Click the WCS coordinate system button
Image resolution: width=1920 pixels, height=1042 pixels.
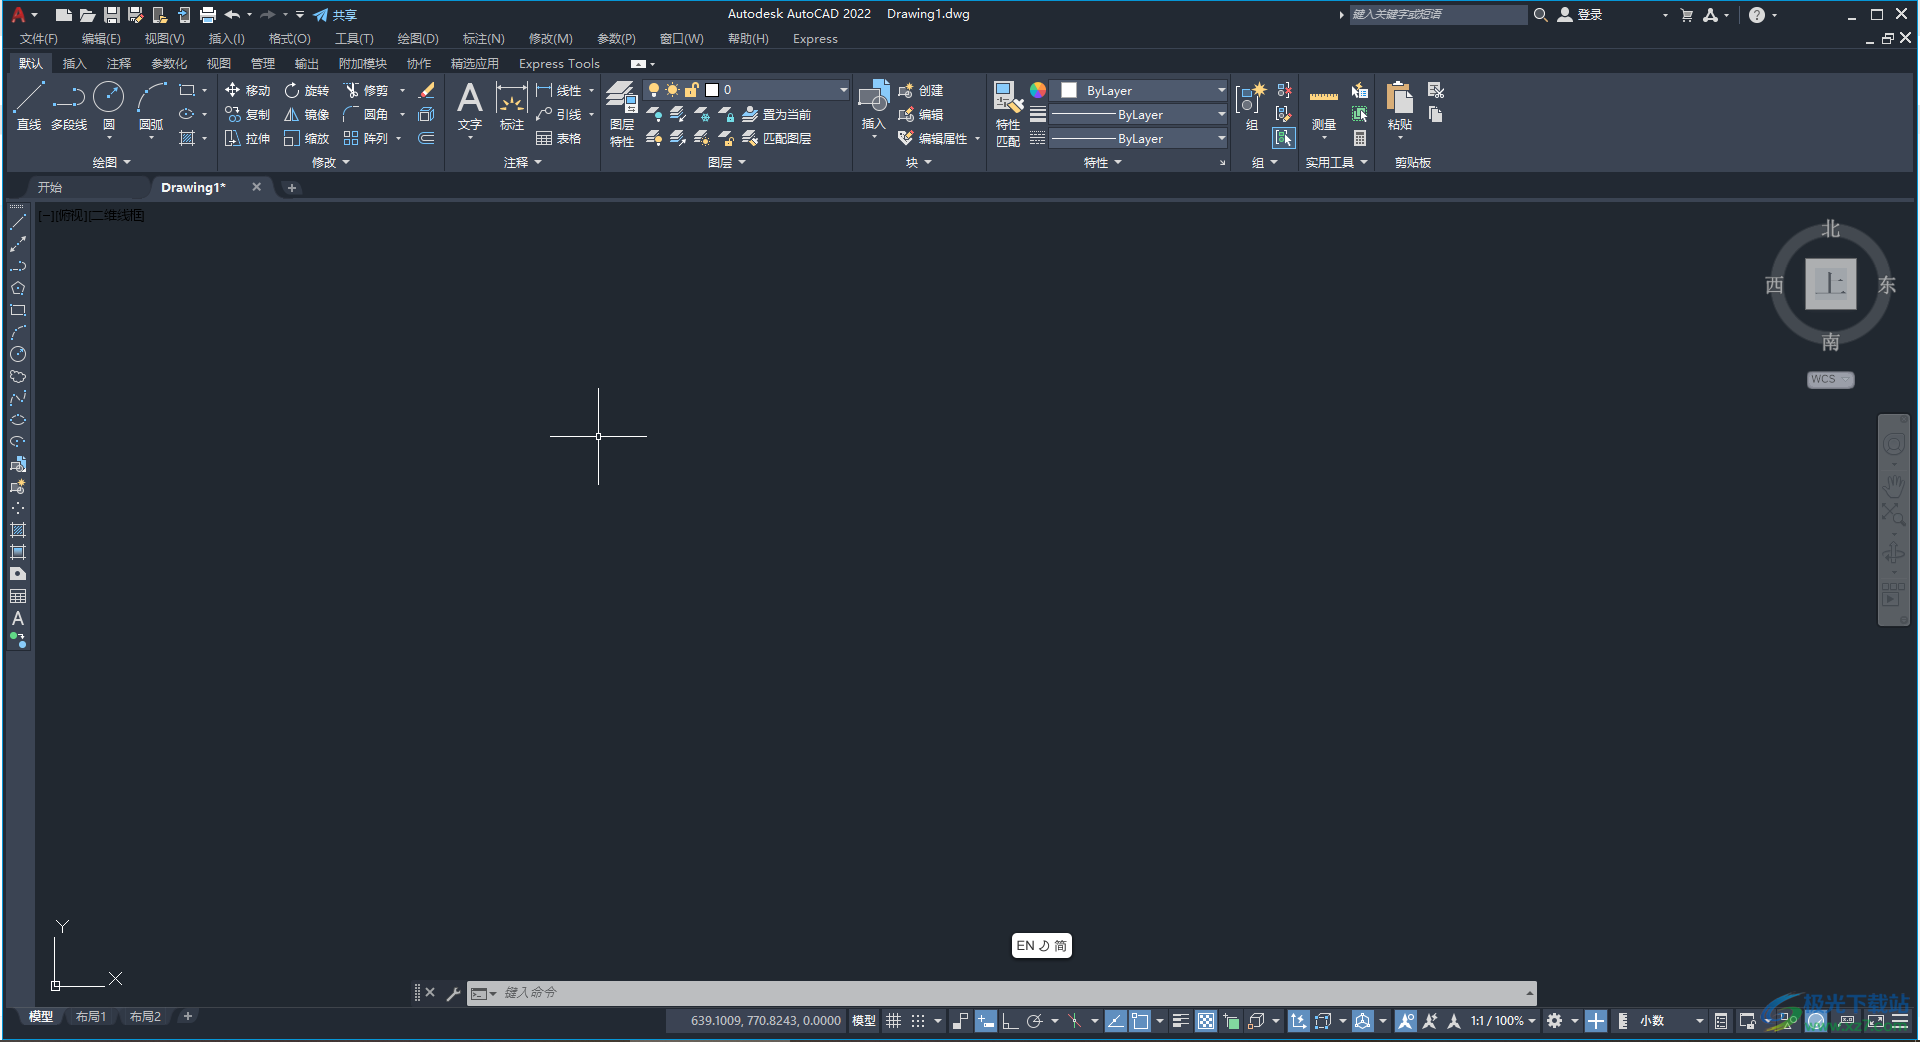coord(1830,379)
